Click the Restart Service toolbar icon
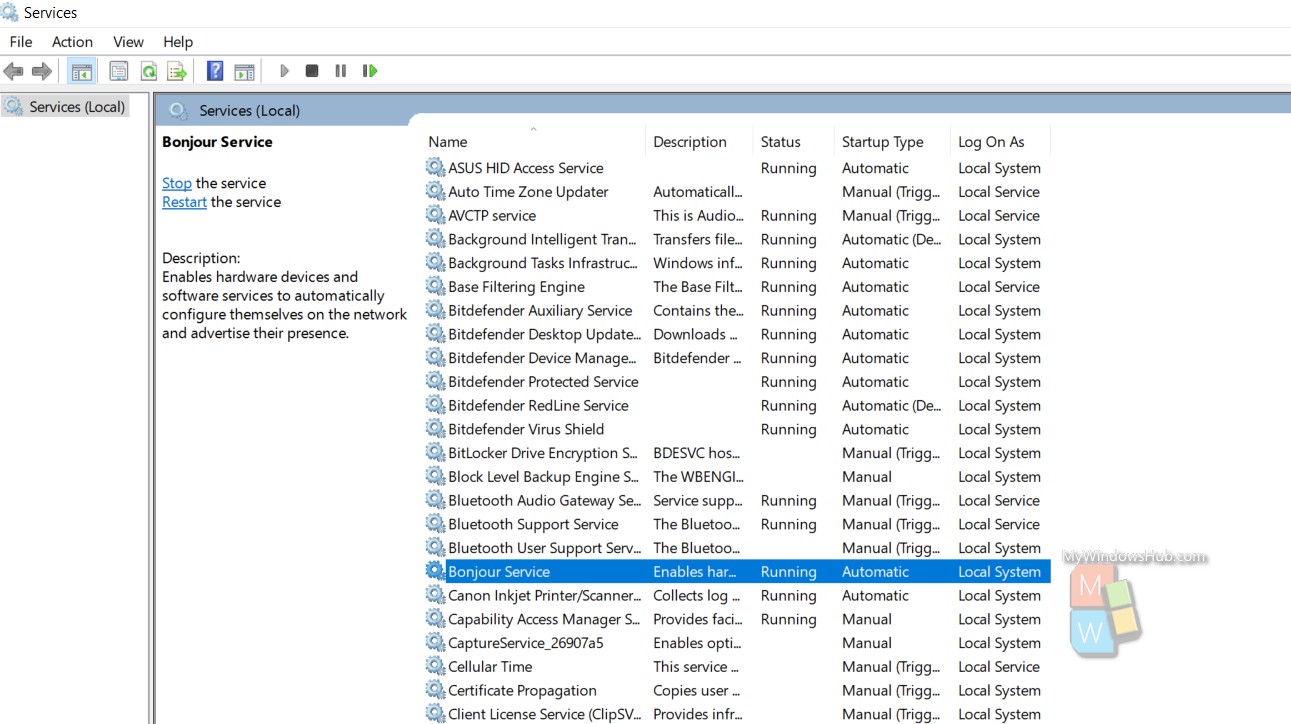 370,71
